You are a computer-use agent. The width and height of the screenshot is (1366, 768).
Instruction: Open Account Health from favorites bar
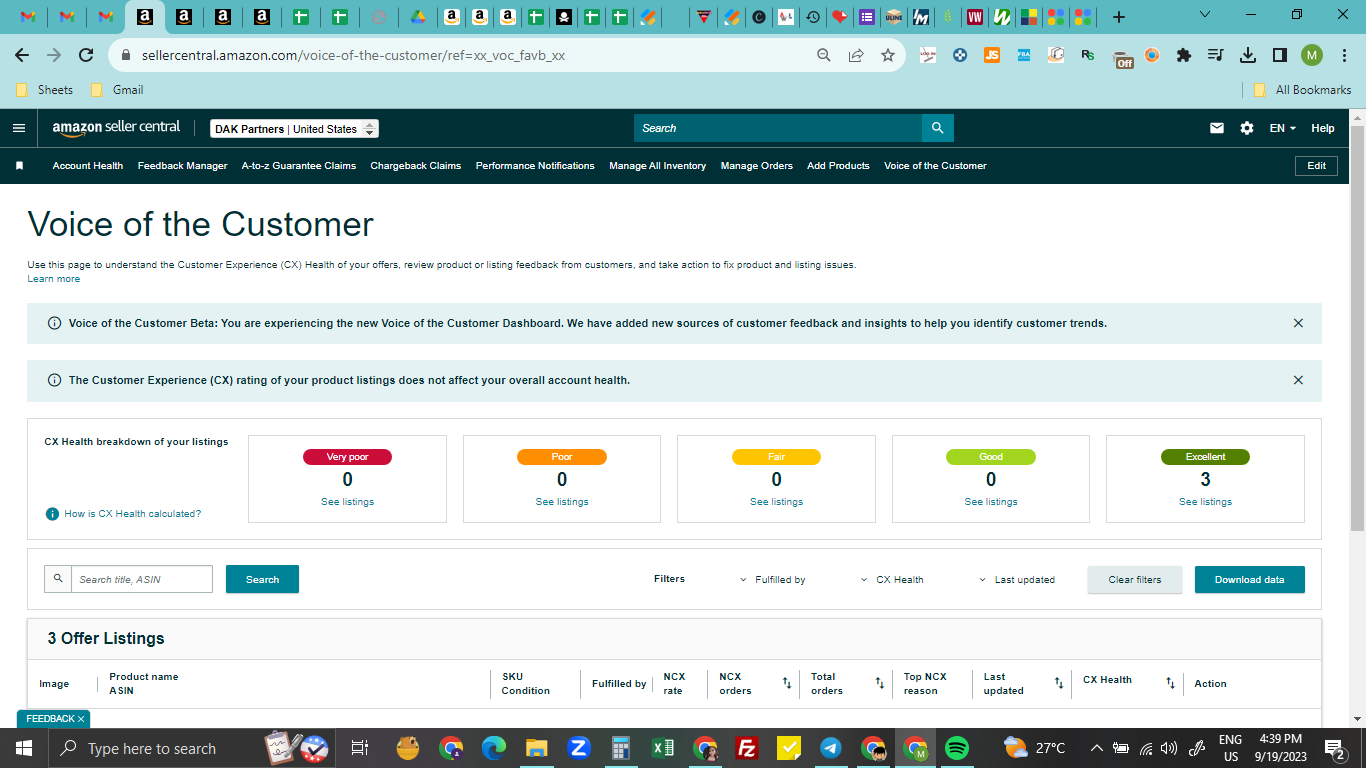click(88, 166)
